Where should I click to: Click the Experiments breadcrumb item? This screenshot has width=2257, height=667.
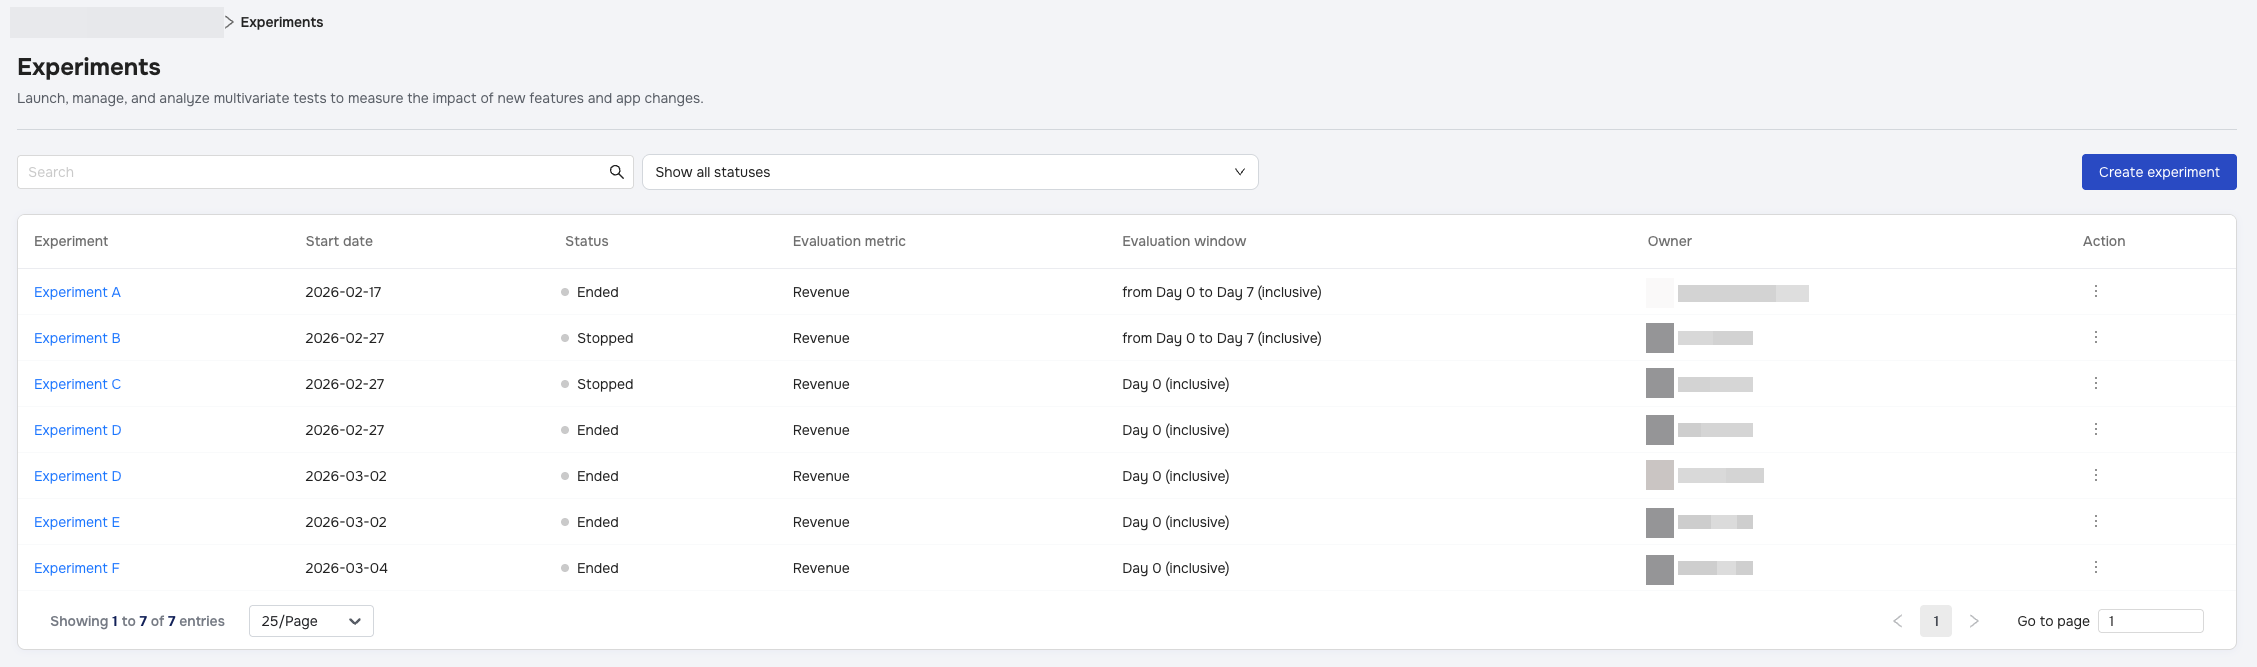281,22
